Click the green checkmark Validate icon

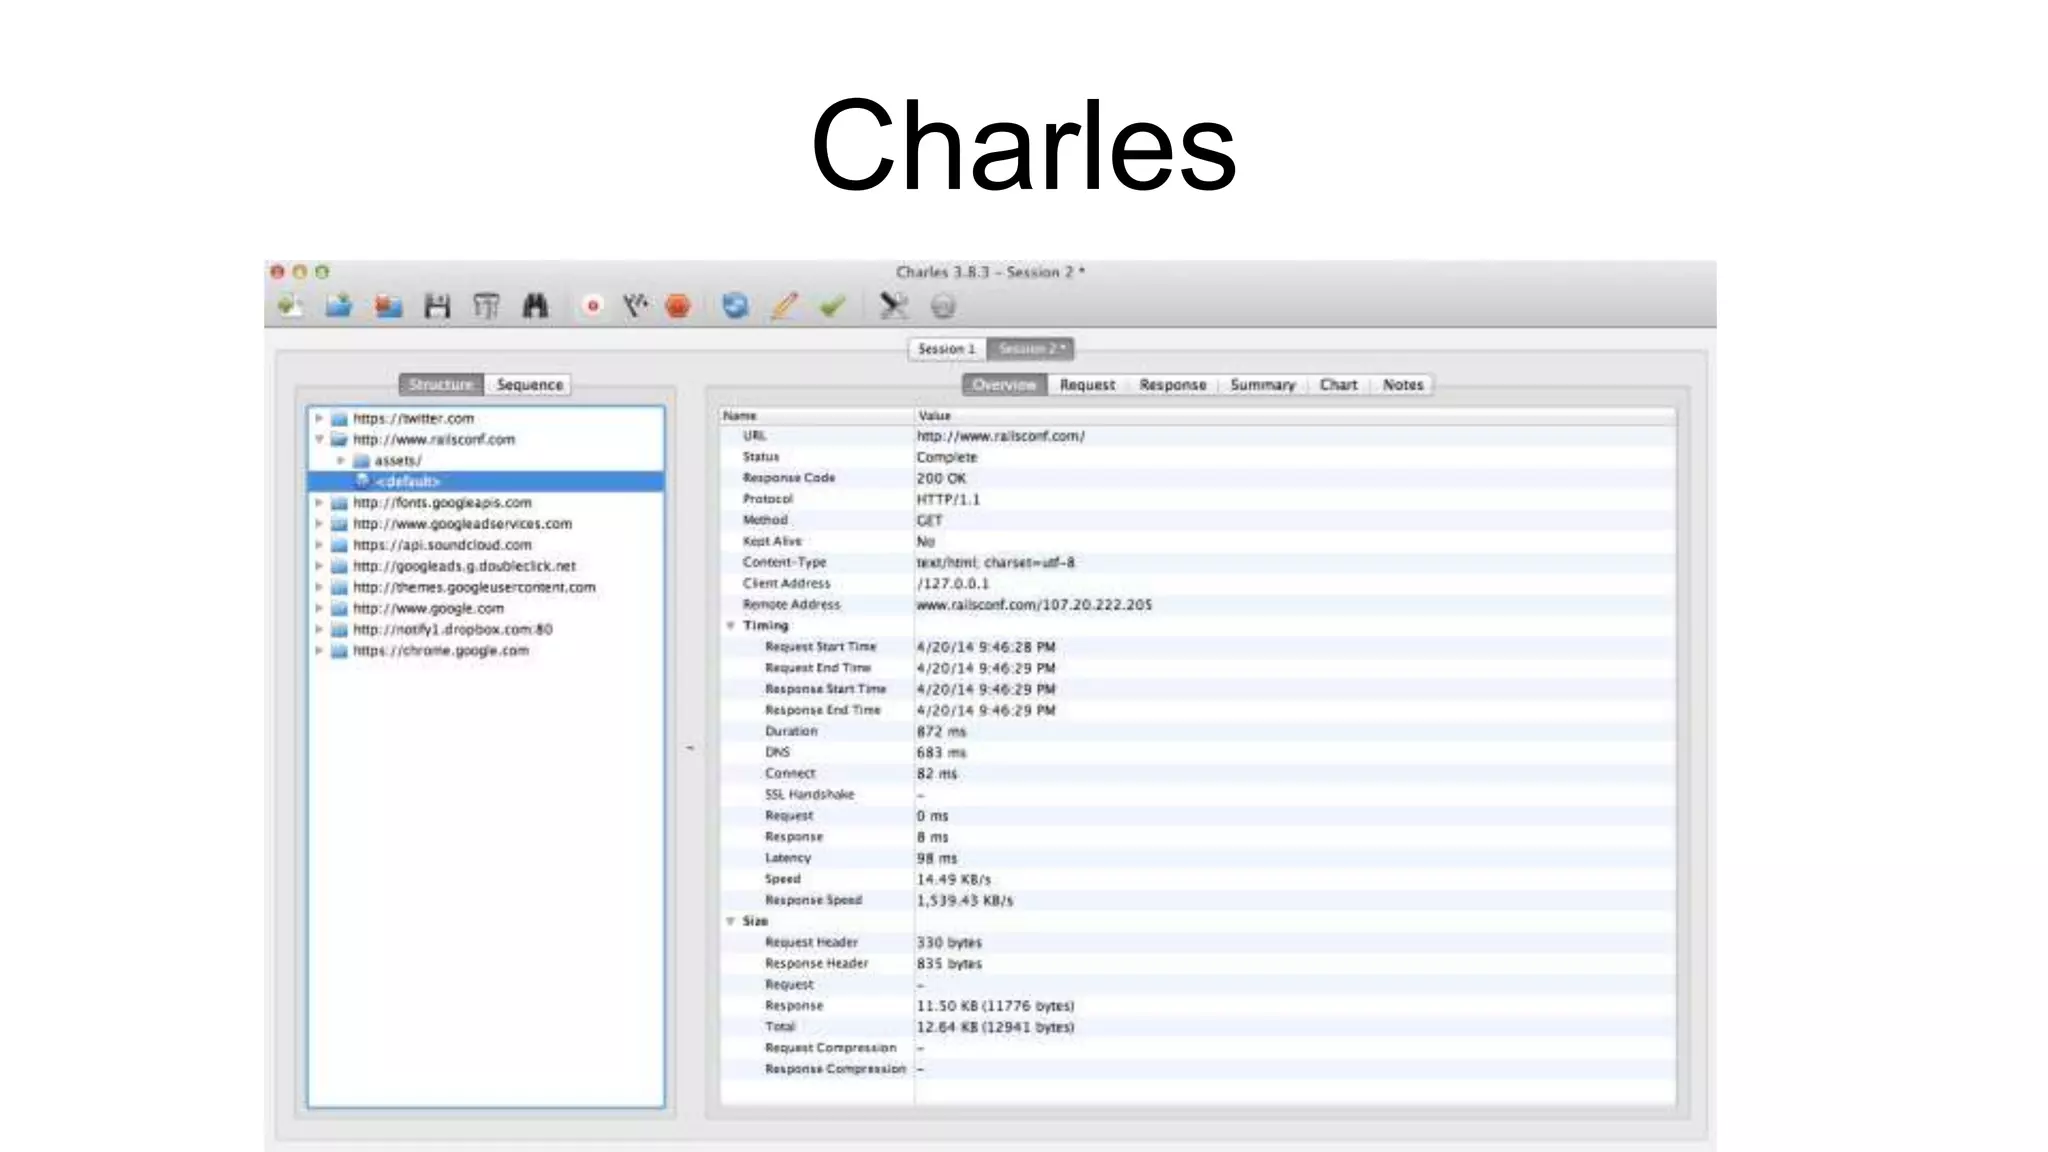click(832, 306)
